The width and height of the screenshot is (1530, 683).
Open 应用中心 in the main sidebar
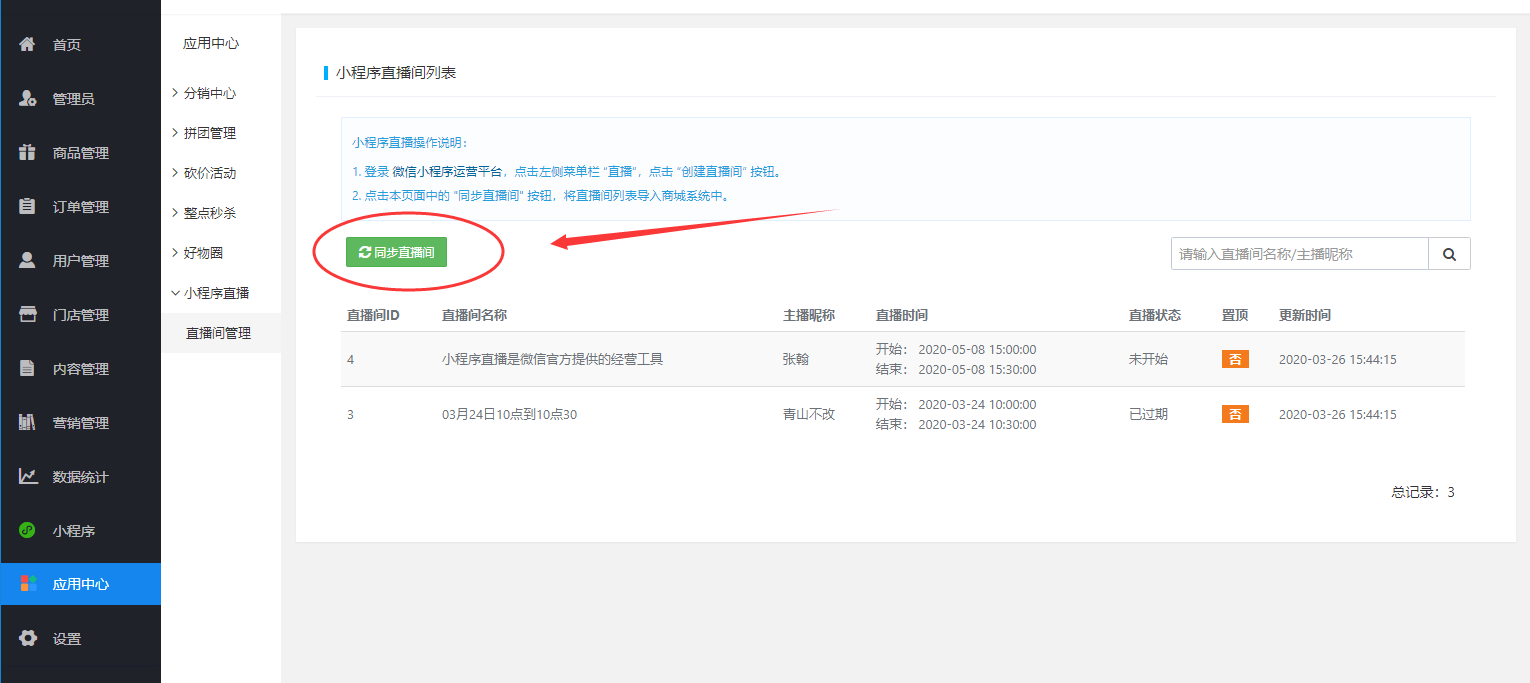pyautogui.click(x=80, y=584)
